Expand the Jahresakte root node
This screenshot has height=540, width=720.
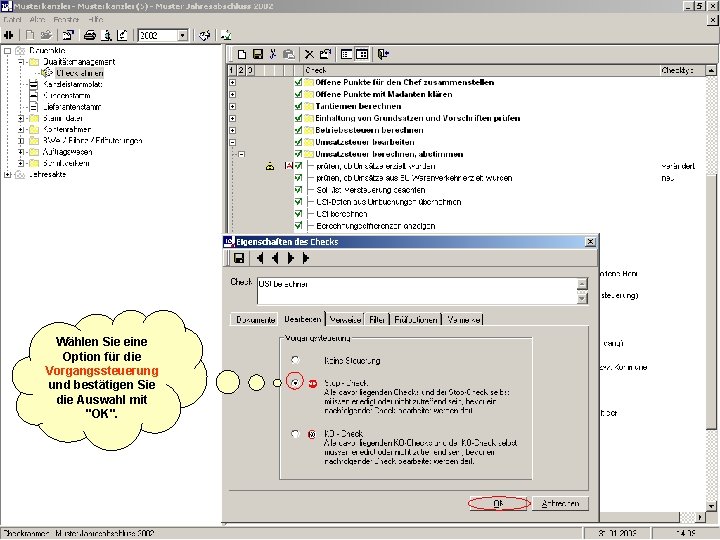point(7,174)
